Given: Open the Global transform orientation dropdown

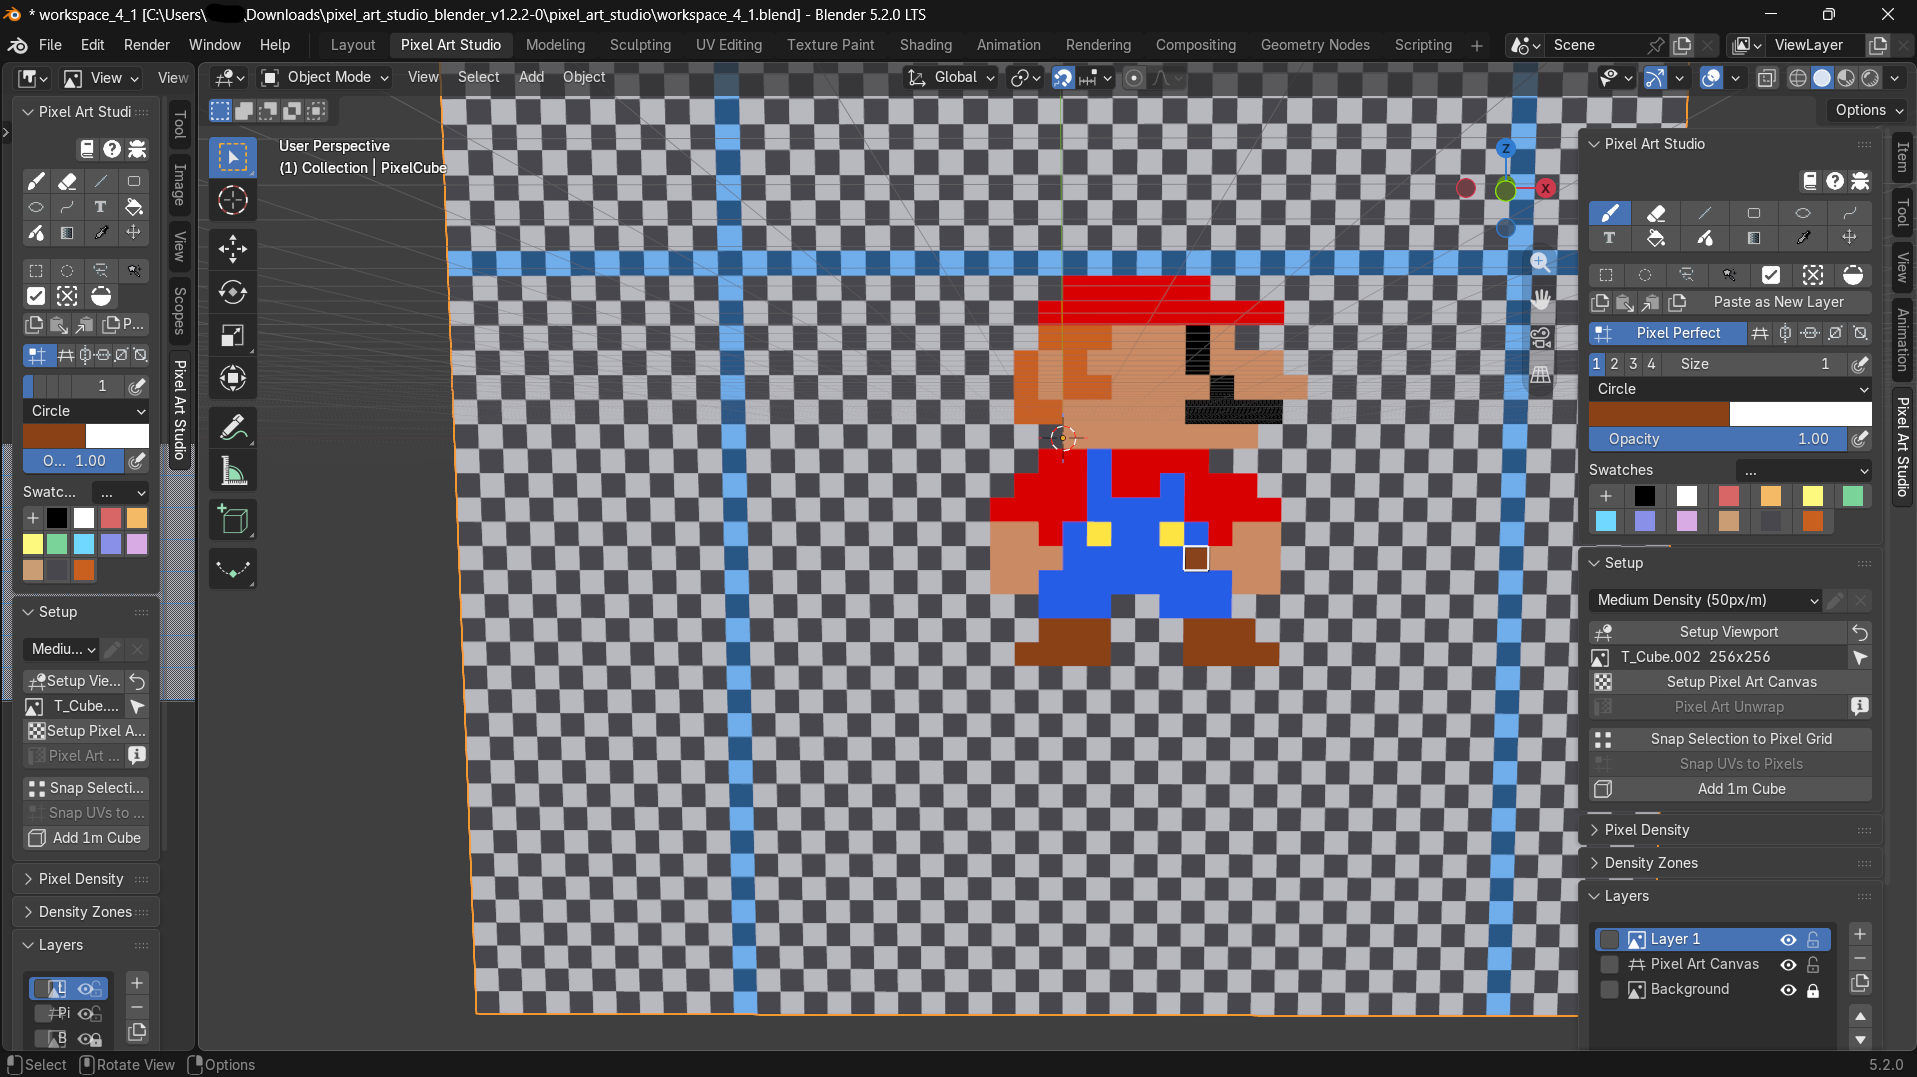Looking at the screenshot, I should 951,77.
